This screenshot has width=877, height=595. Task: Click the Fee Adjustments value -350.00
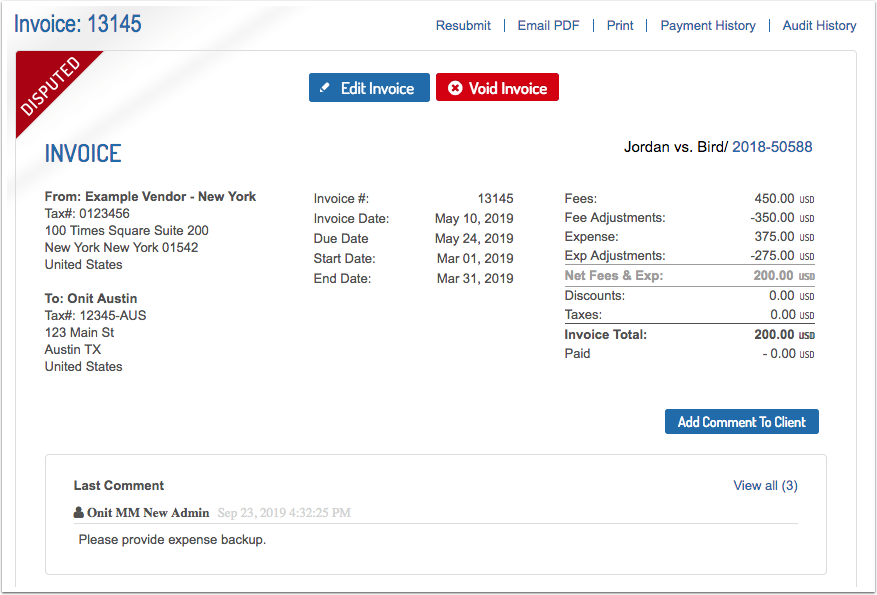772,218
